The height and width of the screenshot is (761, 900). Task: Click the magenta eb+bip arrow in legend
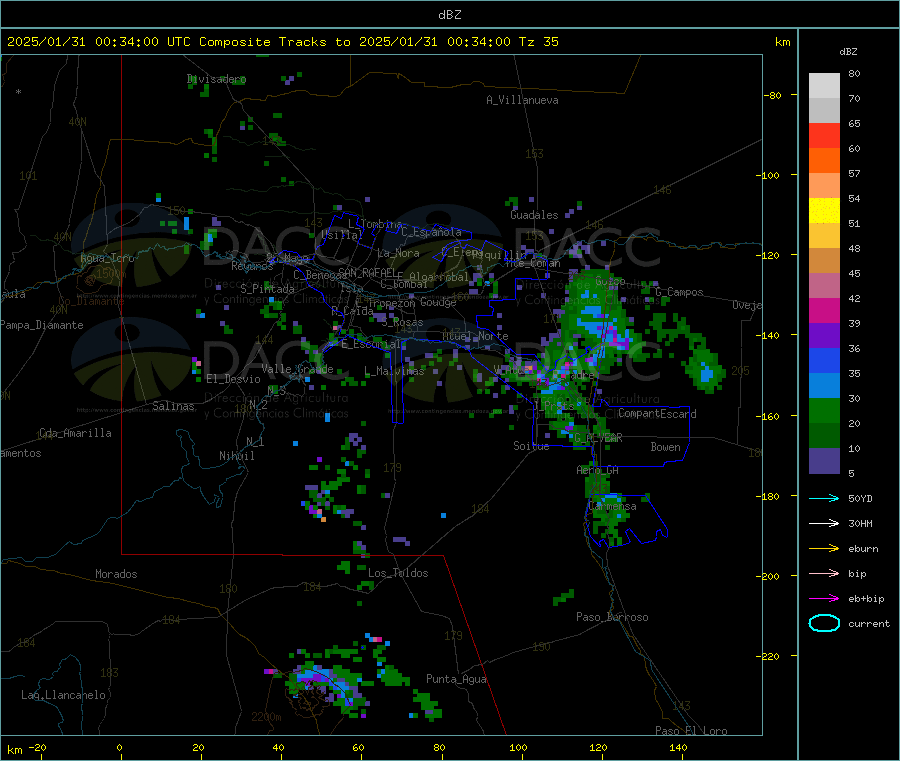(x=824, y=599)
